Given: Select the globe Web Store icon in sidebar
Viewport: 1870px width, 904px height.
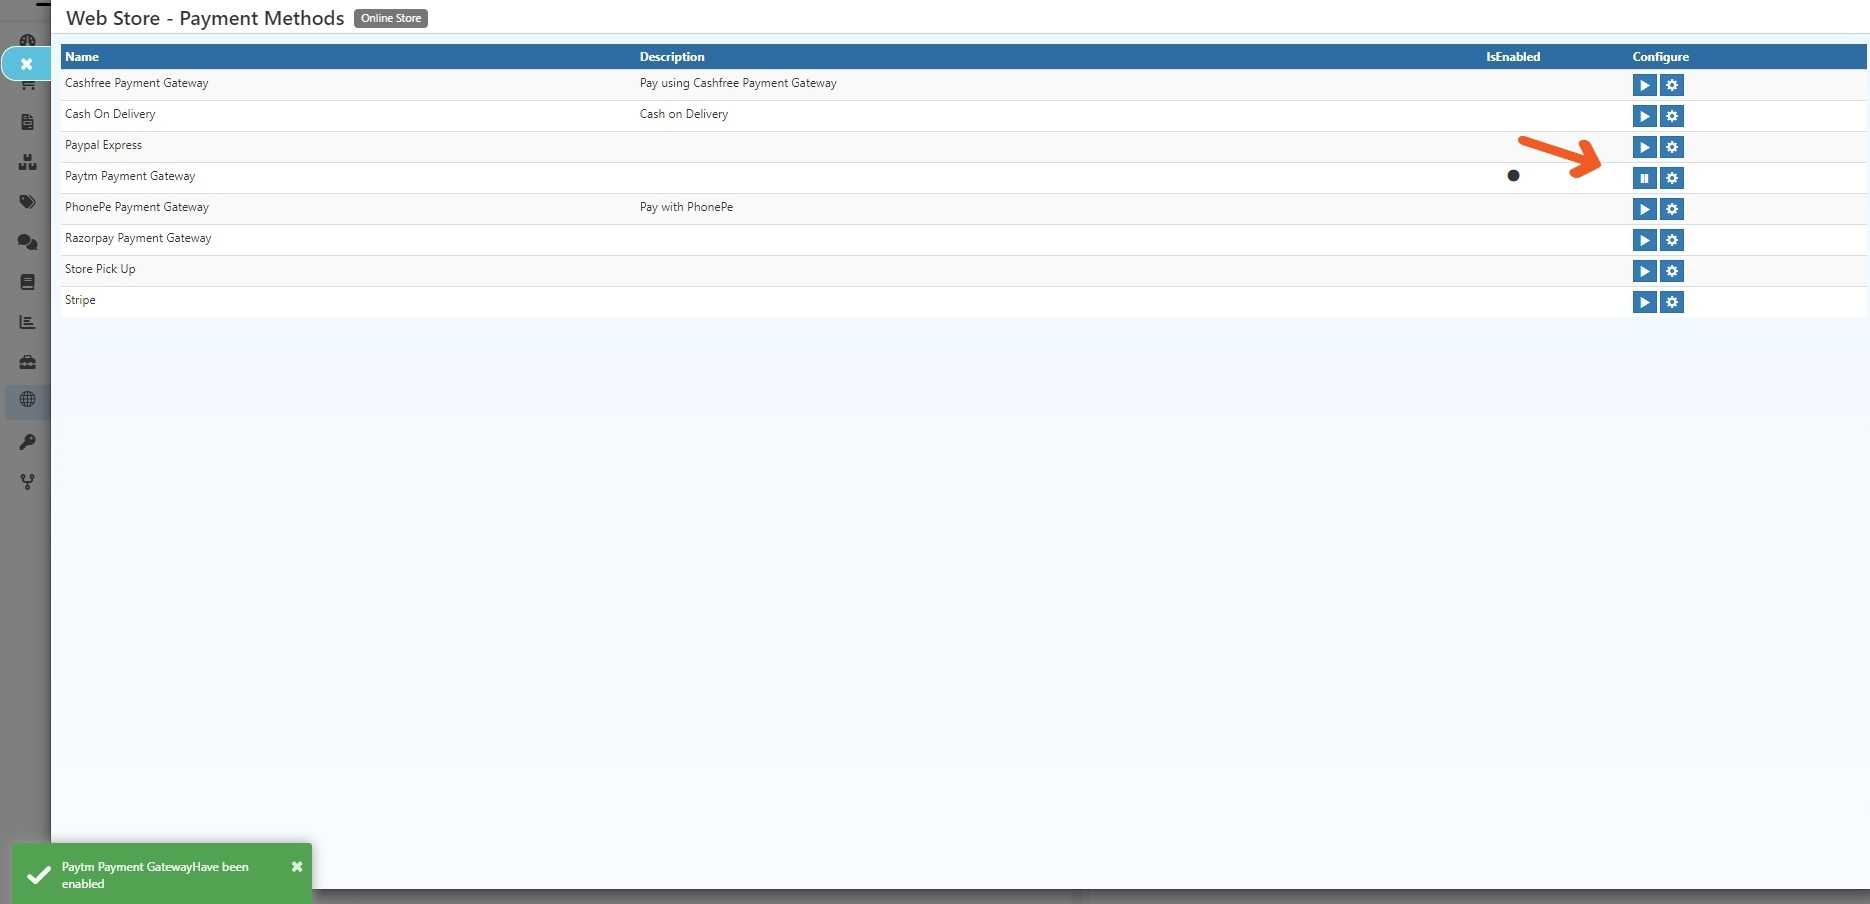Looking at the screenshot, I should coord(27,401).
